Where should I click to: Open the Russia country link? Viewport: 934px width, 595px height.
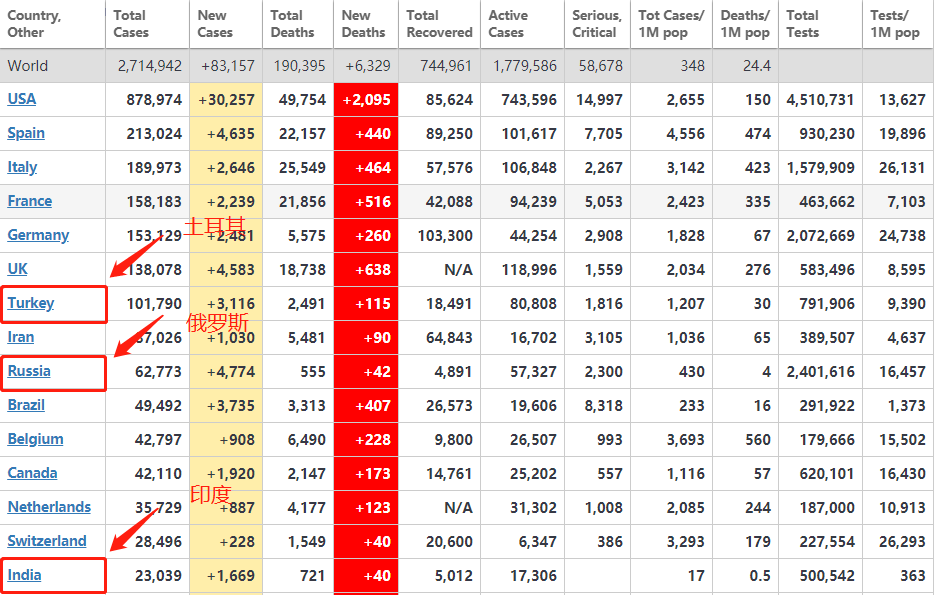tap(29, 371)
